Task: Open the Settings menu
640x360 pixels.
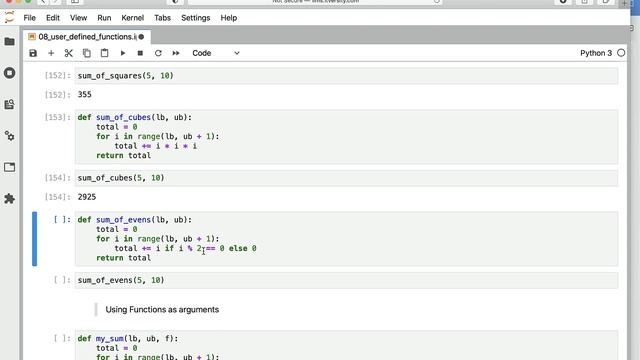Action: tap(196, 18)
